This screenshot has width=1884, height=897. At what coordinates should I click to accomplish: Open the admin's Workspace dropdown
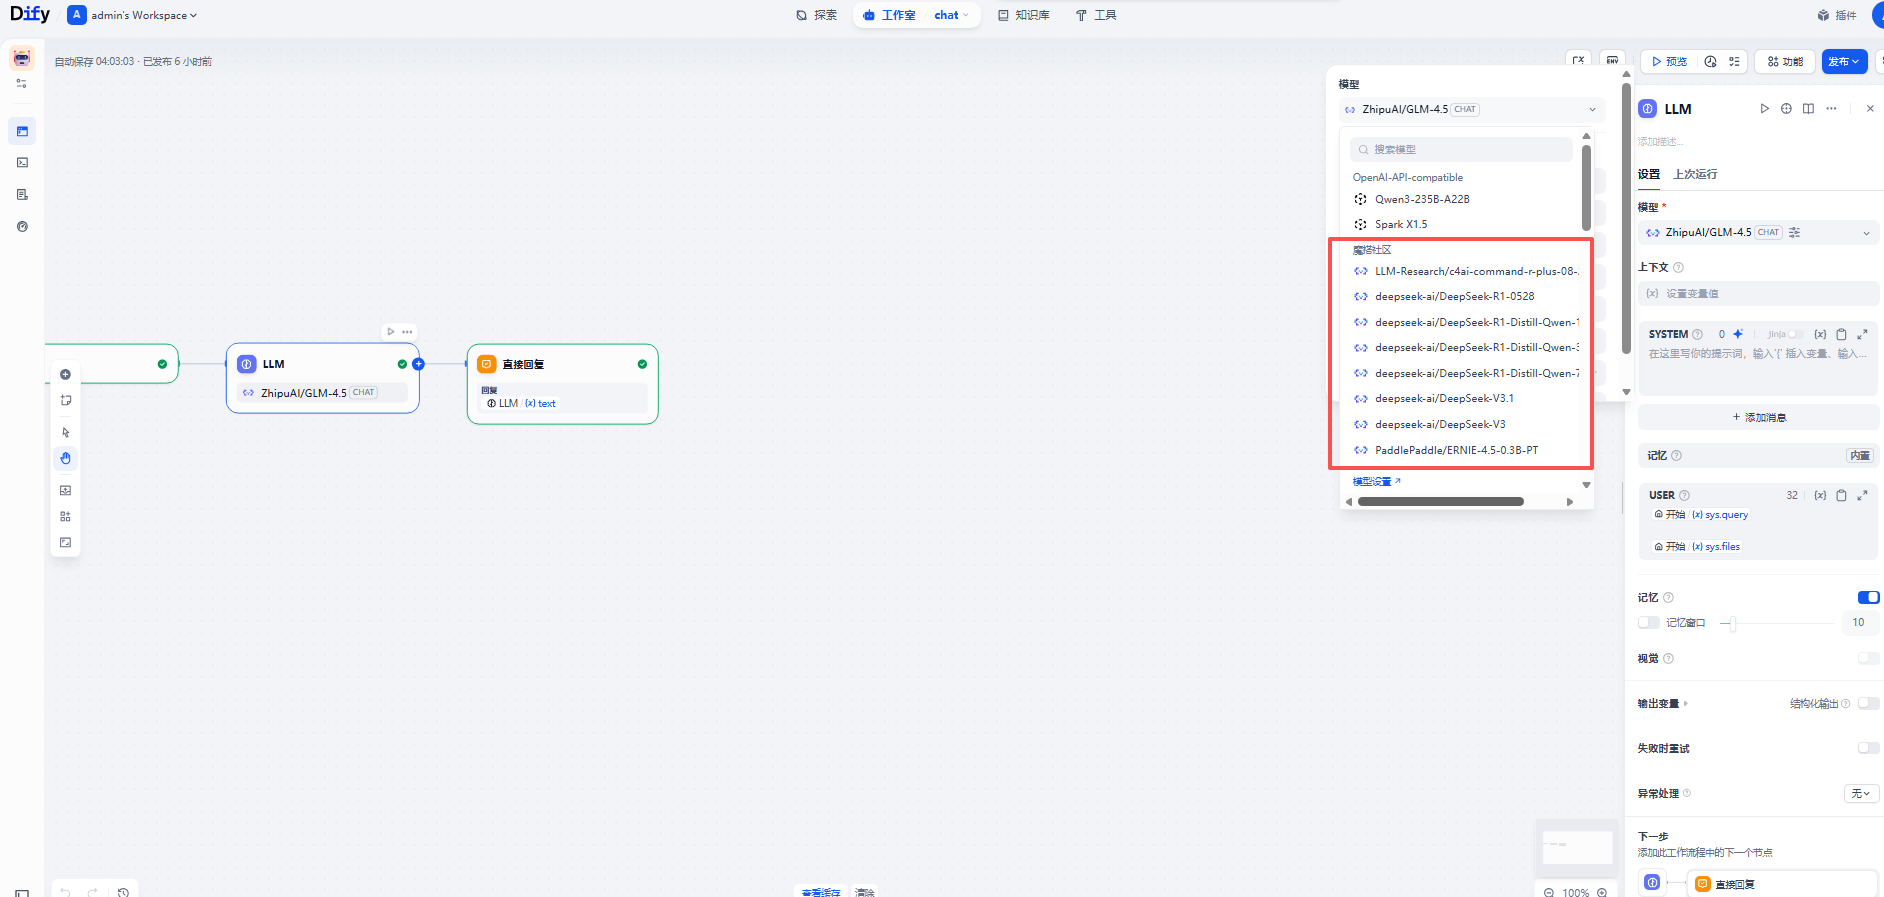pyautogui.click(x=133, y=15)
